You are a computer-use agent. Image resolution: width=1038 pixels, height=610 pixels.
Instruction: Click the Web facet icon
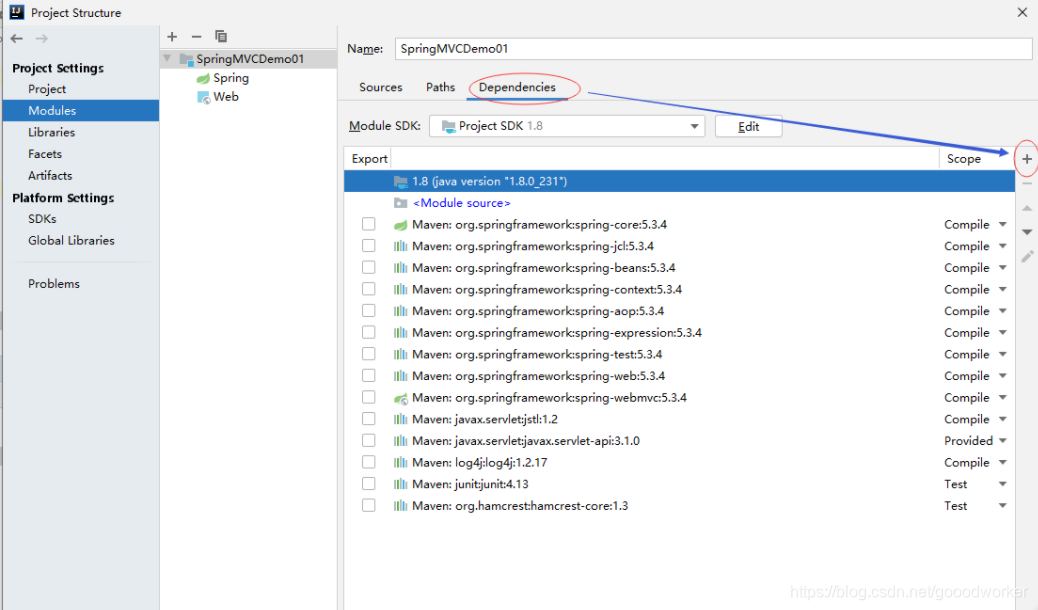click(204, 97)
